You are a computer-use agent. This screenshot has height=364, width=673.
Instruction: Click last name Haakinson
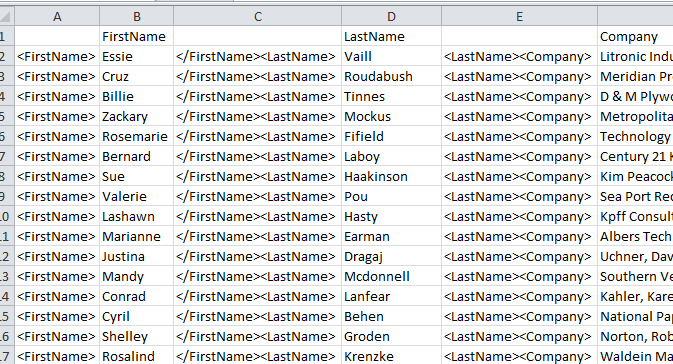point(391,176)
